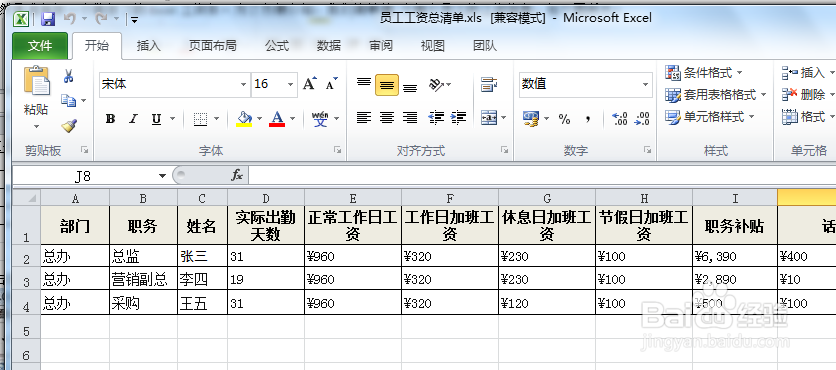The image size is (836, 370).
Task: Decrease font size with the smaller A icon
Action: tap(332, 84)
